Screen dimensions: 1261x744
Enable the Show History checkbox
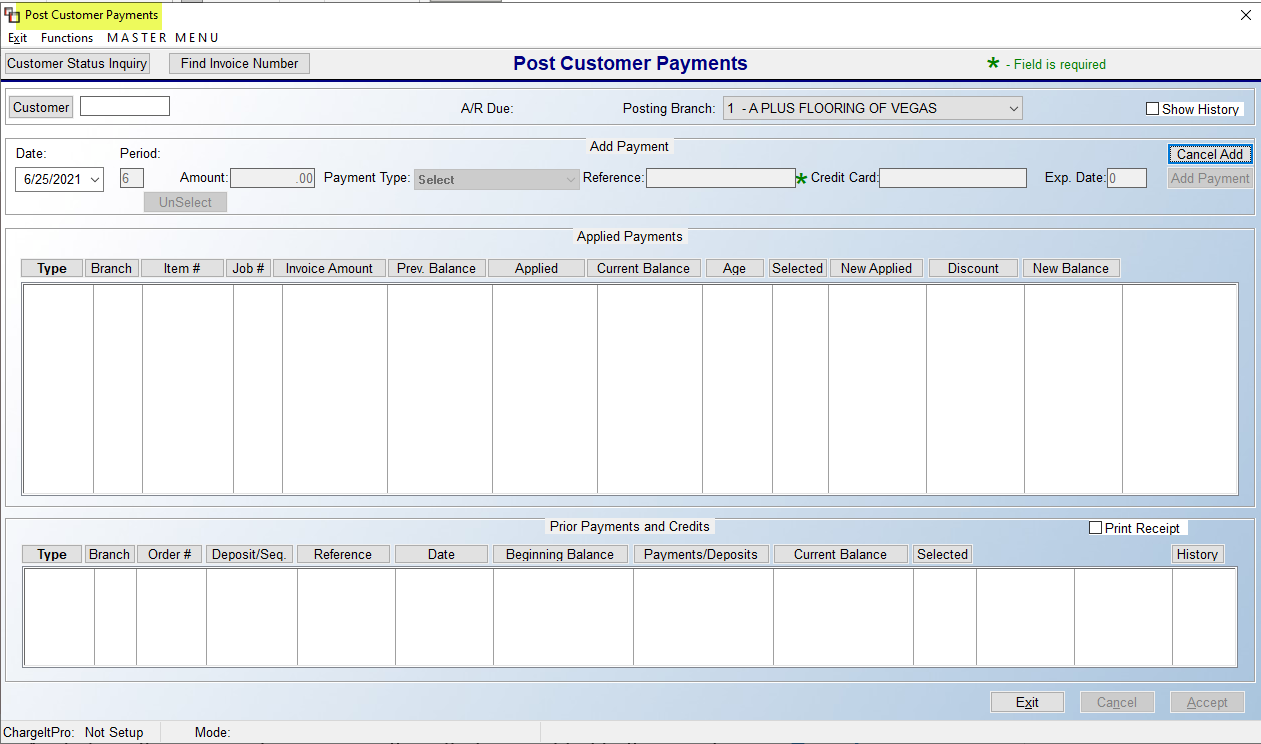tap(1152, 109)
